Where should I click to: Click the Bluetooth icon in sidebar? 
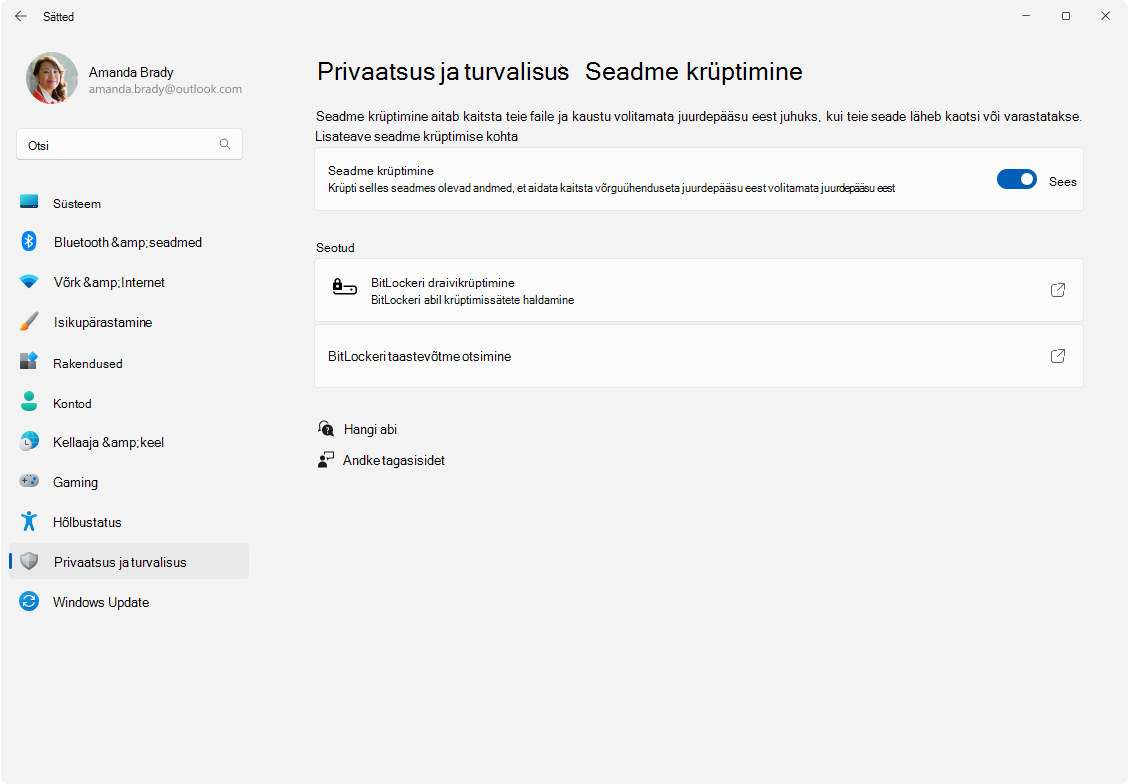(x=29, y=242)
